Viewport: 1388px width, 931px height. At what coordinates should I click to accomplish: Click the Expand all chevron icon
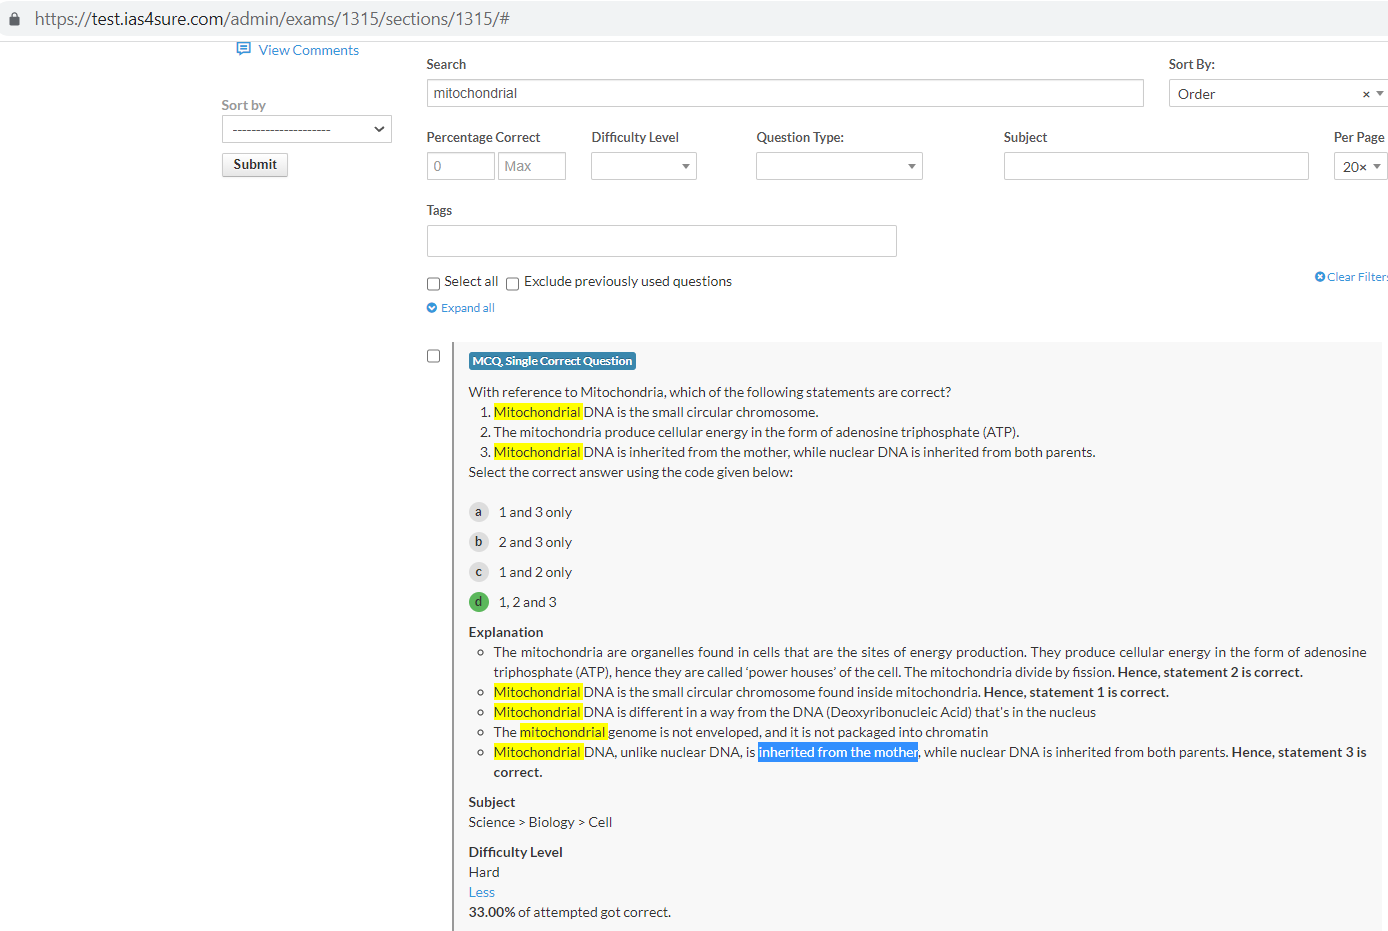pos(432,308)
